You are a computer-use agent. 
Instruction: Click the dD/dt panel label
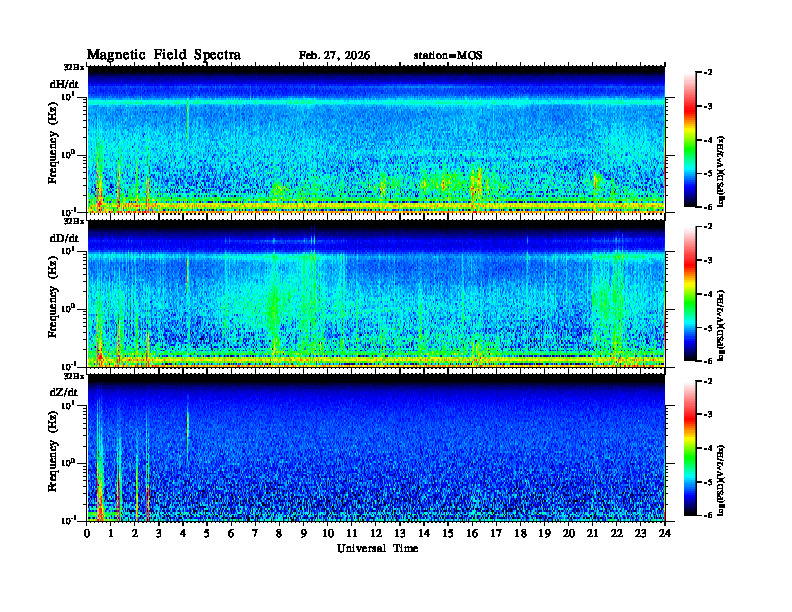pyautogui.click(x=64, y=238)
